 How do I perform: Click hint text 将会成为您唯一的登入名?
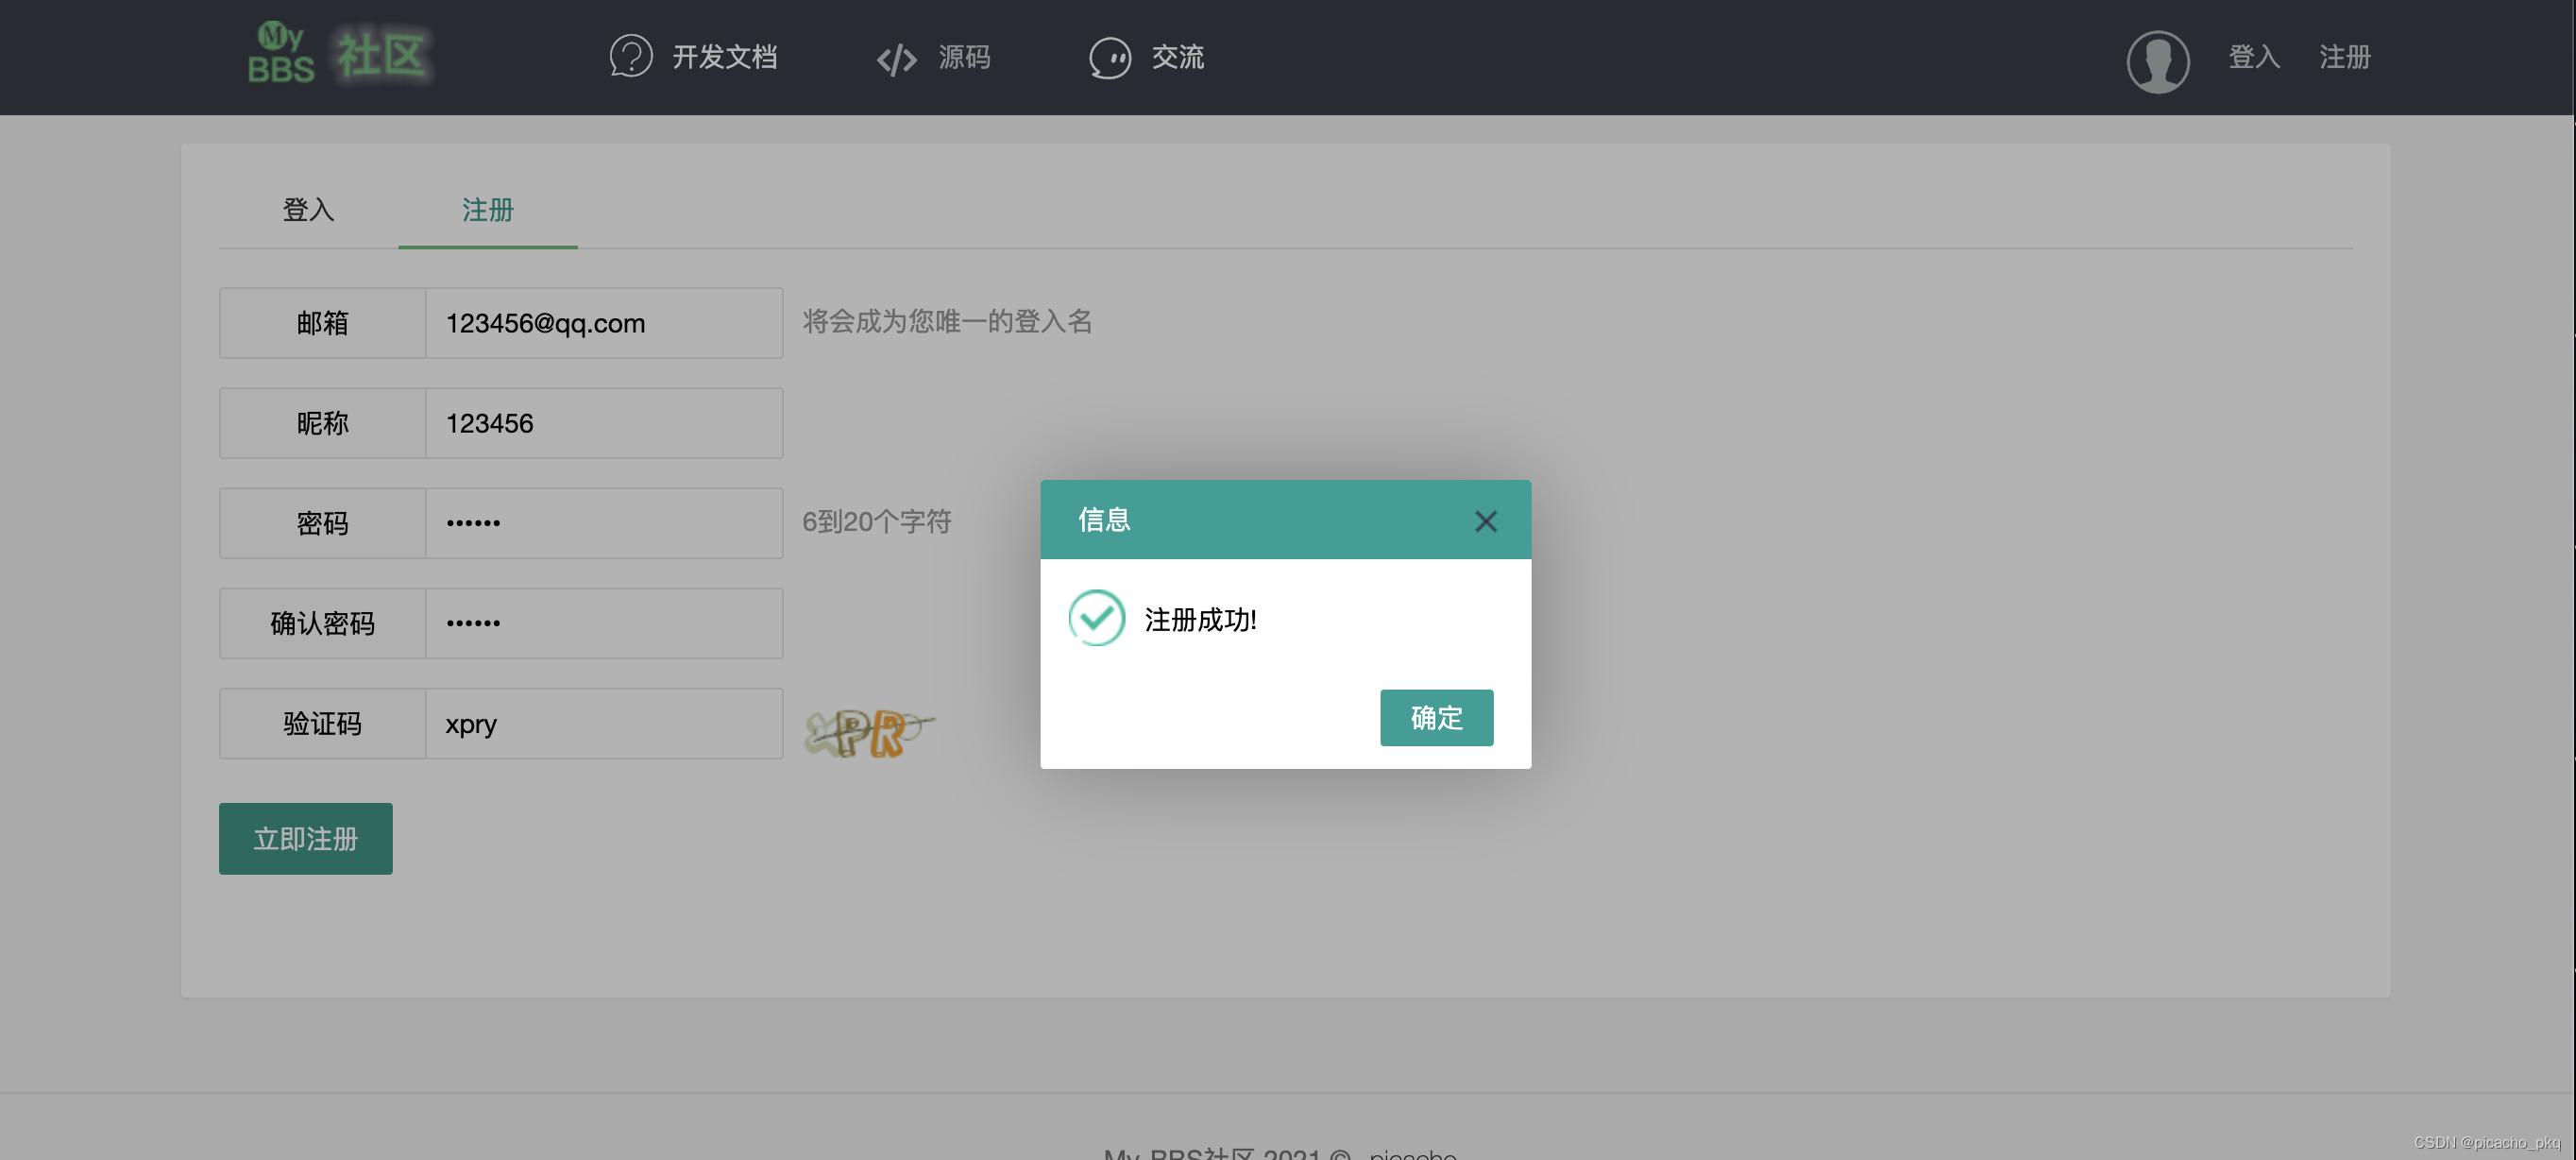[947, 321]
